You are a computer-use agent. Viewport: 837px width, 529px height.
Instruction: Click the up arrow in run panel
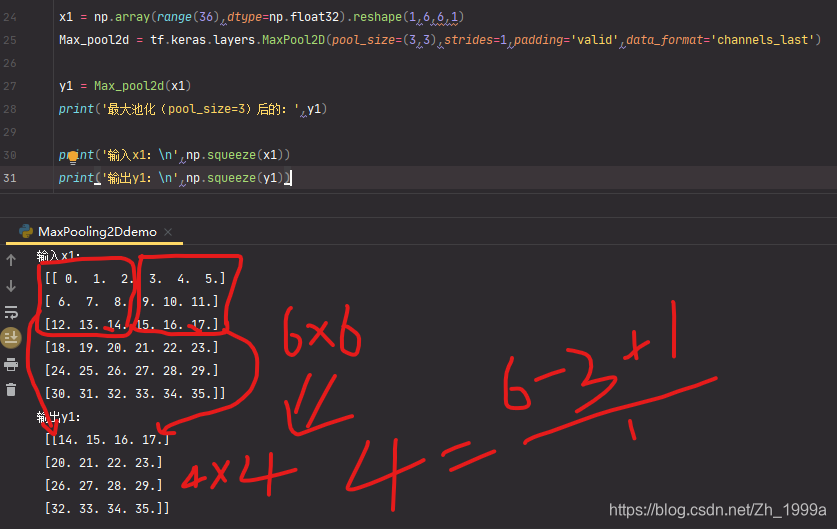pyautogui.click(x=11, y=260)
